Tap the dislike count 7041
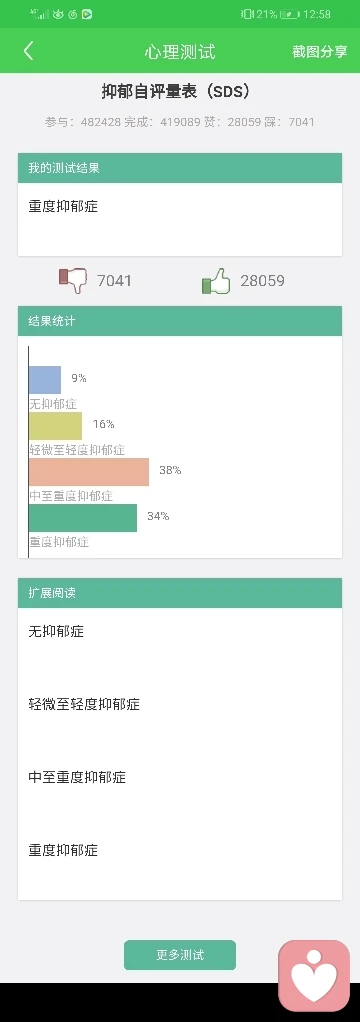The width and height of the screenshot is (360, 1022). [x=114, y=281]
